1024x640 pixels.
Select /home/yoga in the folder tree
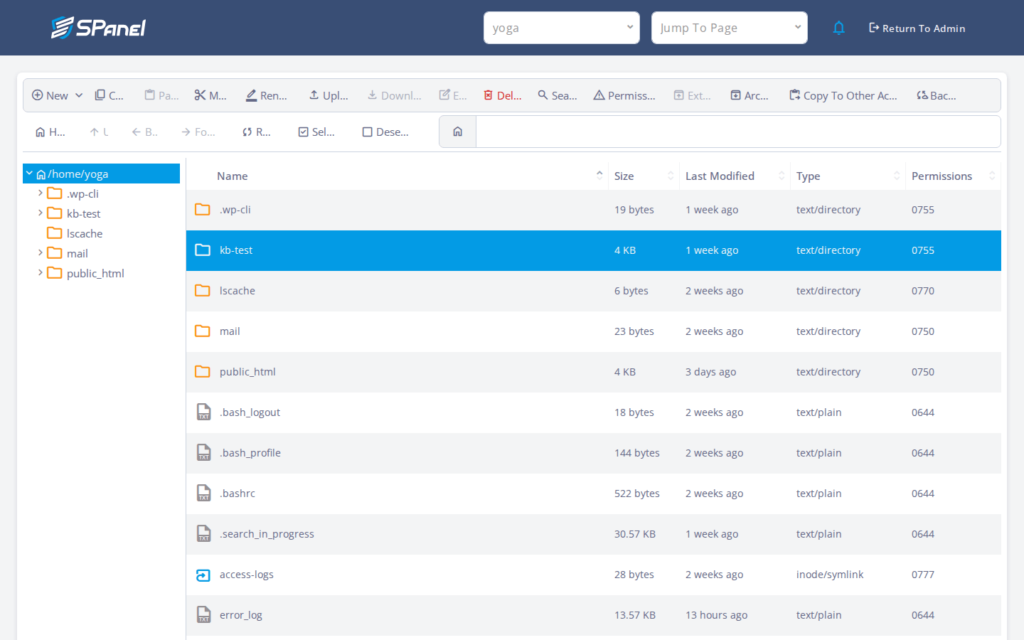(x=101, y=174)
